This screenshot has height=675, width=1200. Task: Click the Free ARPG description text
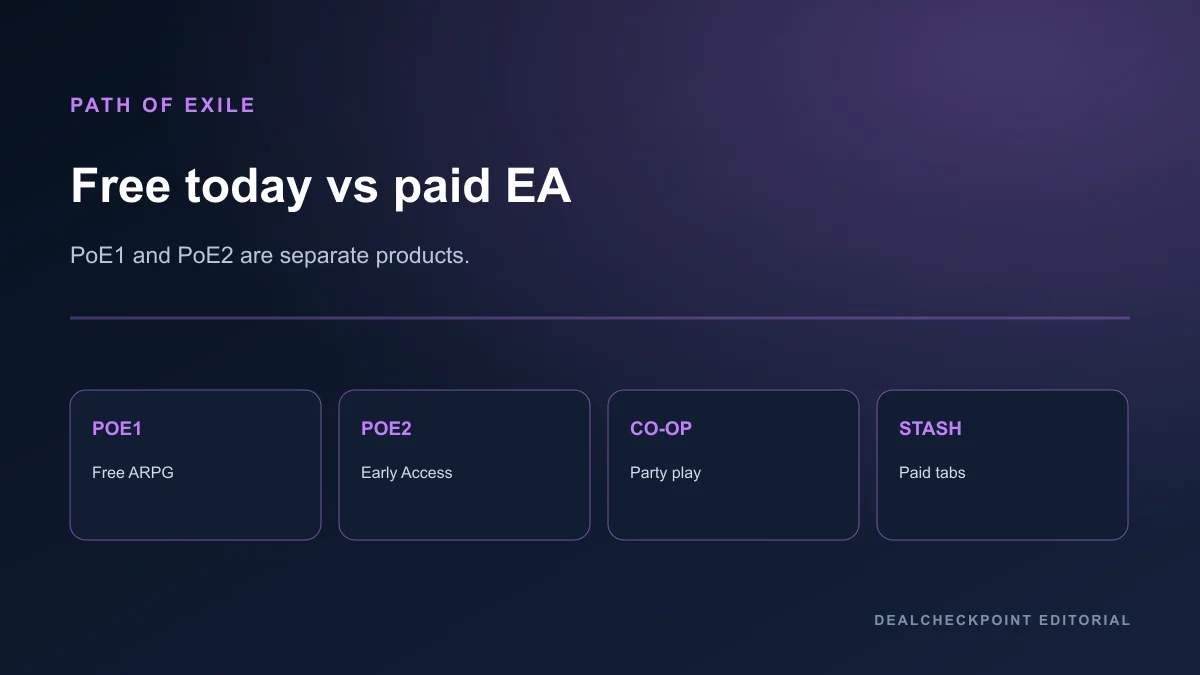133,472
